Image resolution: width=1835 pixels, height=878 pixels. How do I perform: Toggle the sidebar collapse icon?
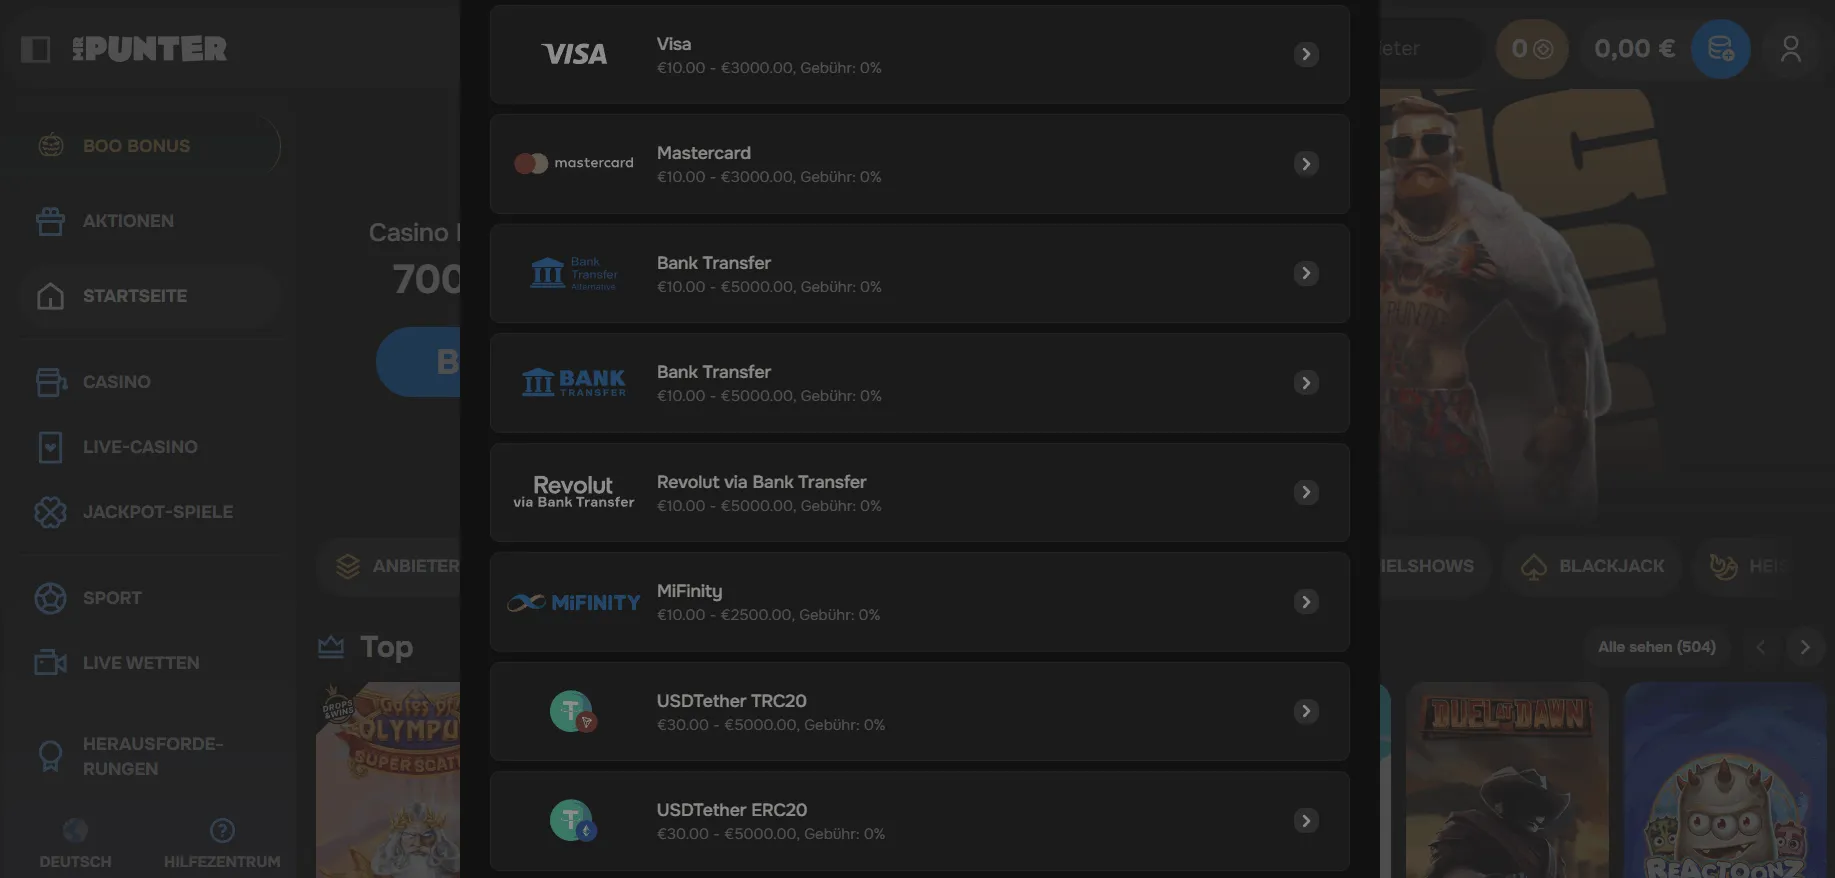pyautogui.click(x=36, y=49)
